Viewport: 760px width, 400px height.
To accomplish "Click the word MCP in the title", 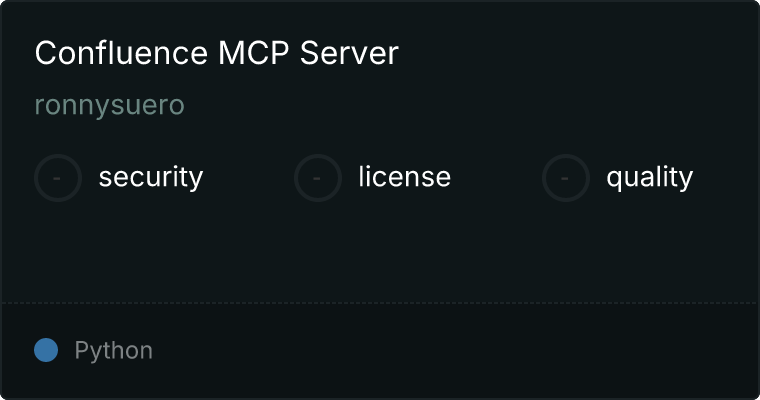I will click(254, 52).
